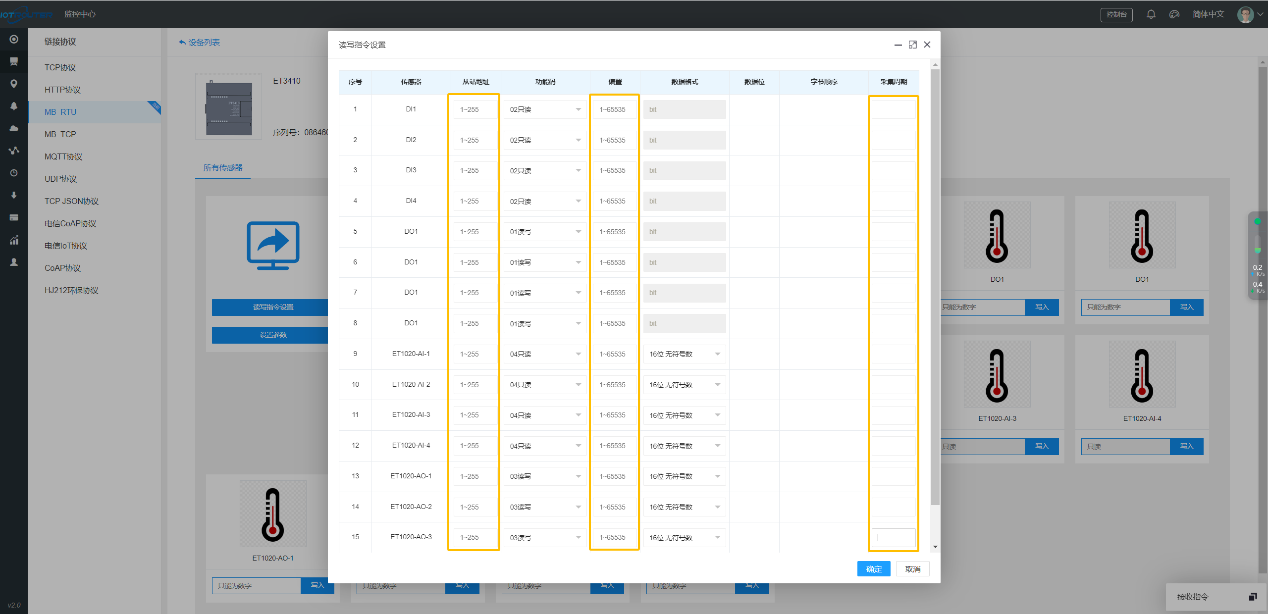This screenshot has height=614, width=1268.
Task: Expand function code dropdown for row 5 DO1
Action: click(x=546, y=232)
